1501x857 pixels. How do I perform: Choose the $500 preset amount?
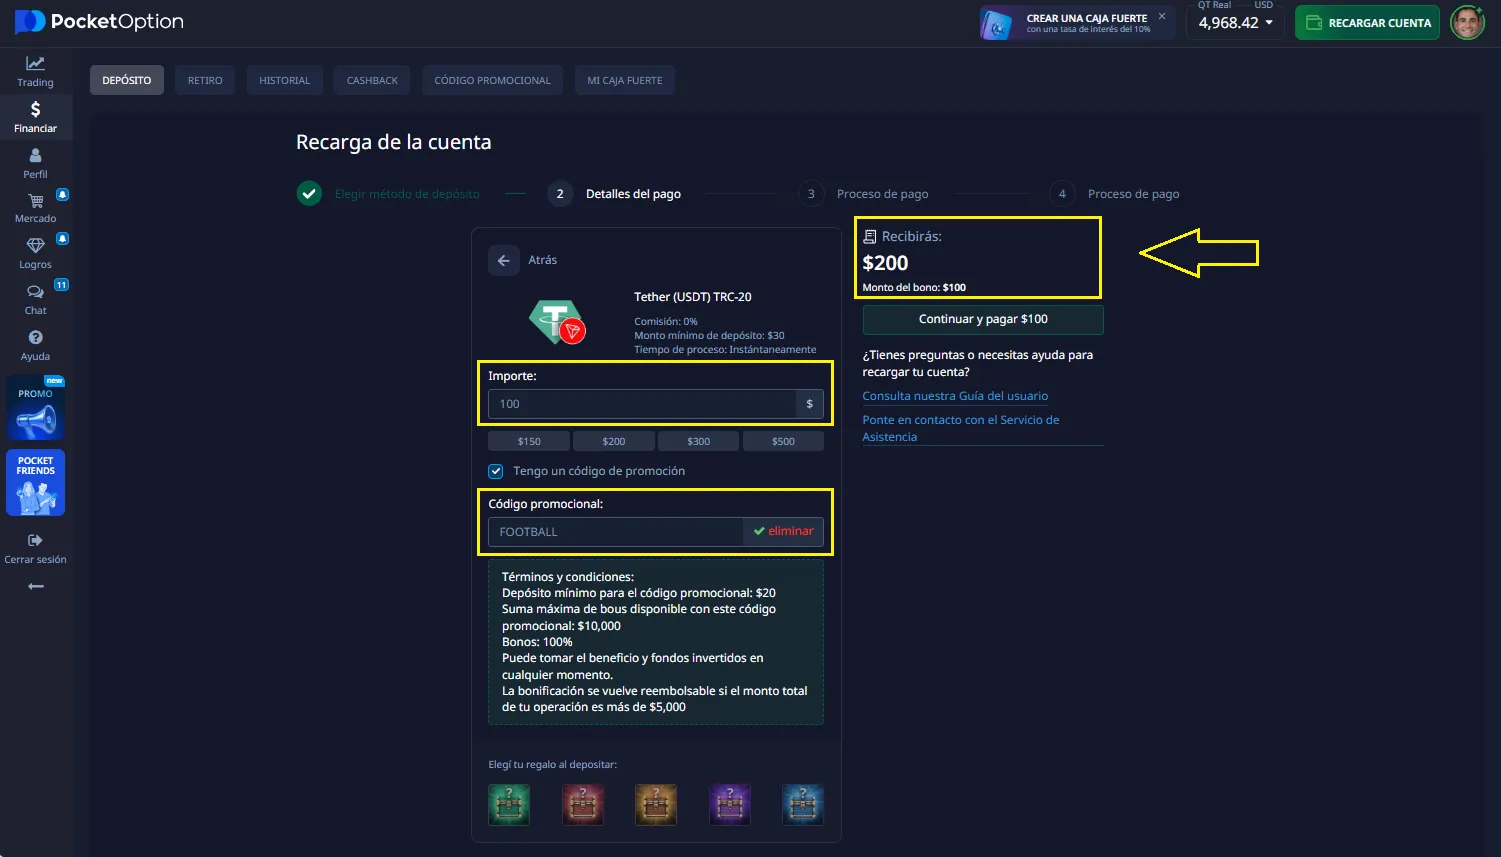(783, 441)
